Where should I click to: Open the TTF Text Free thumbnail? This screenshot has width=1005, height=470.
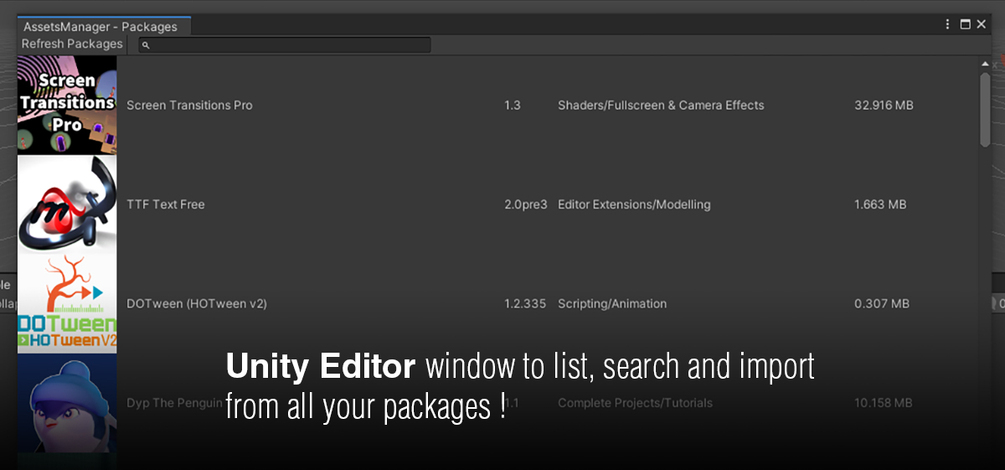[x=67, y=205]
